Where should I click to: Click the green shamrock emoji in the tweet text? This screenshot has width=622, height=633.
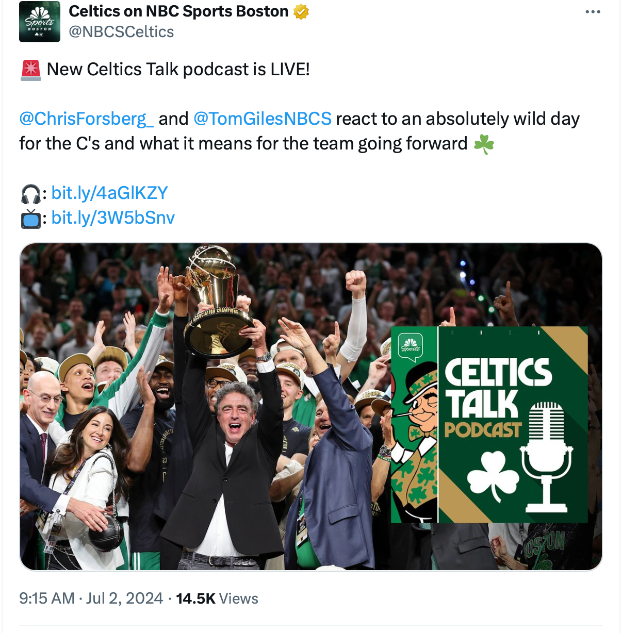[484, 143]
